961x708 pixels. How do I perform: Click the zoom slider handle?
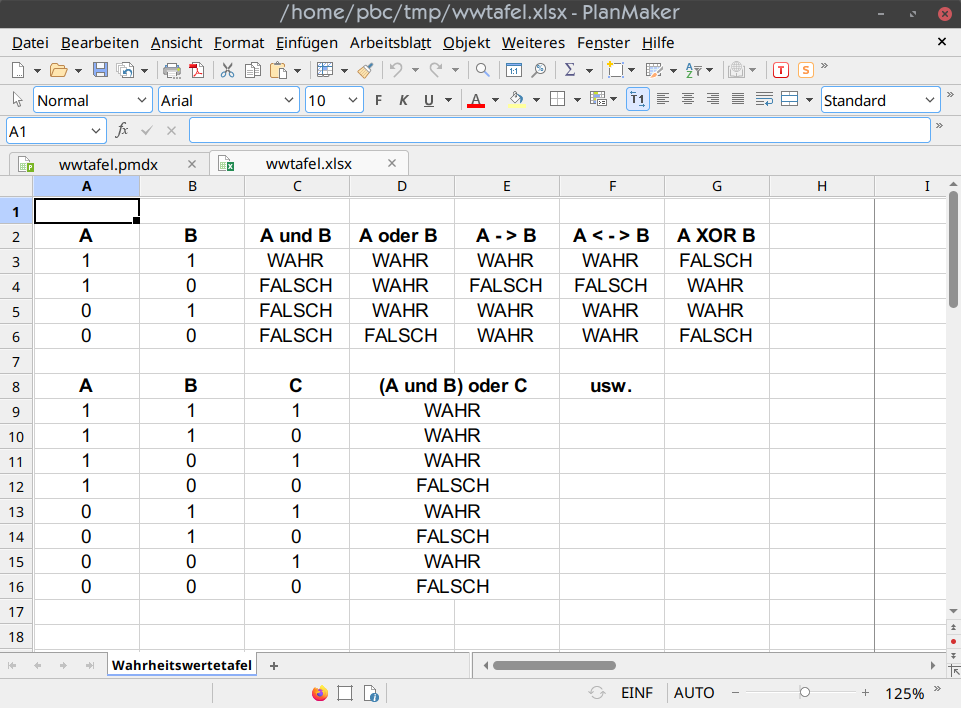(805, 693)
